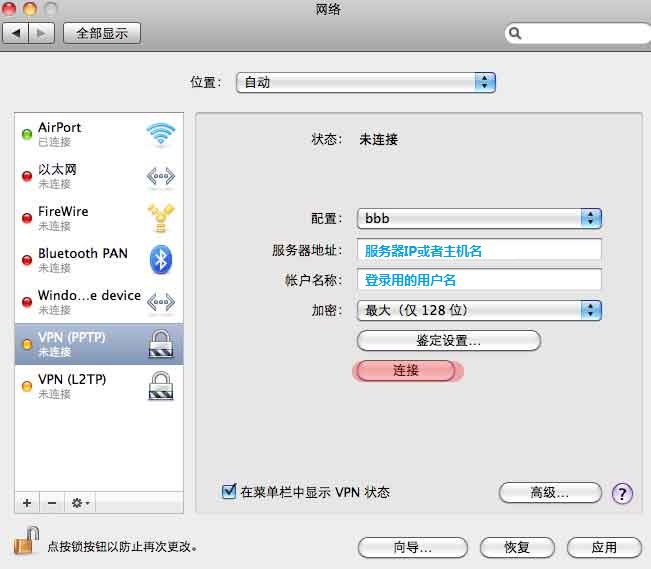
Task: Click the 点按锁按钮以防止再次更改 text
Action: coord(122,547)
